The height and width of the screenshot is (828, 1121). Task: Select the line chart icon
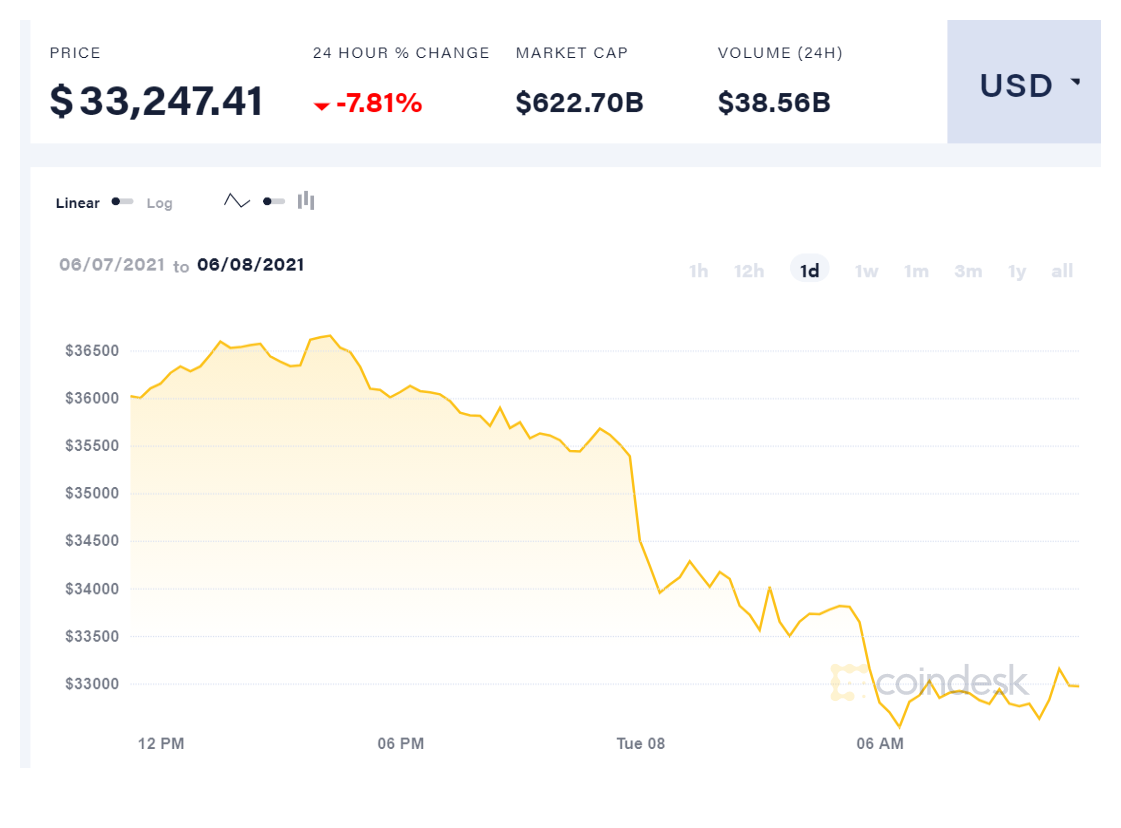click(237, 201)
